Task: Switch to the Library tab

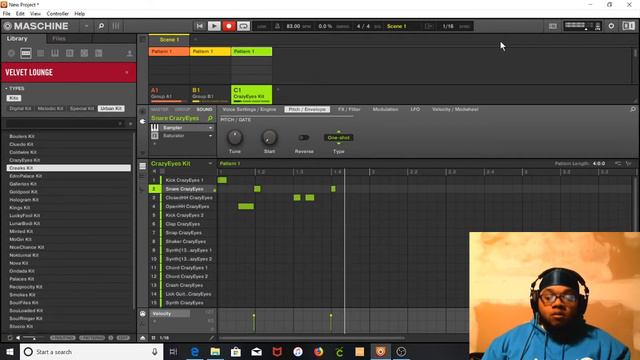Action: (17, 38)
